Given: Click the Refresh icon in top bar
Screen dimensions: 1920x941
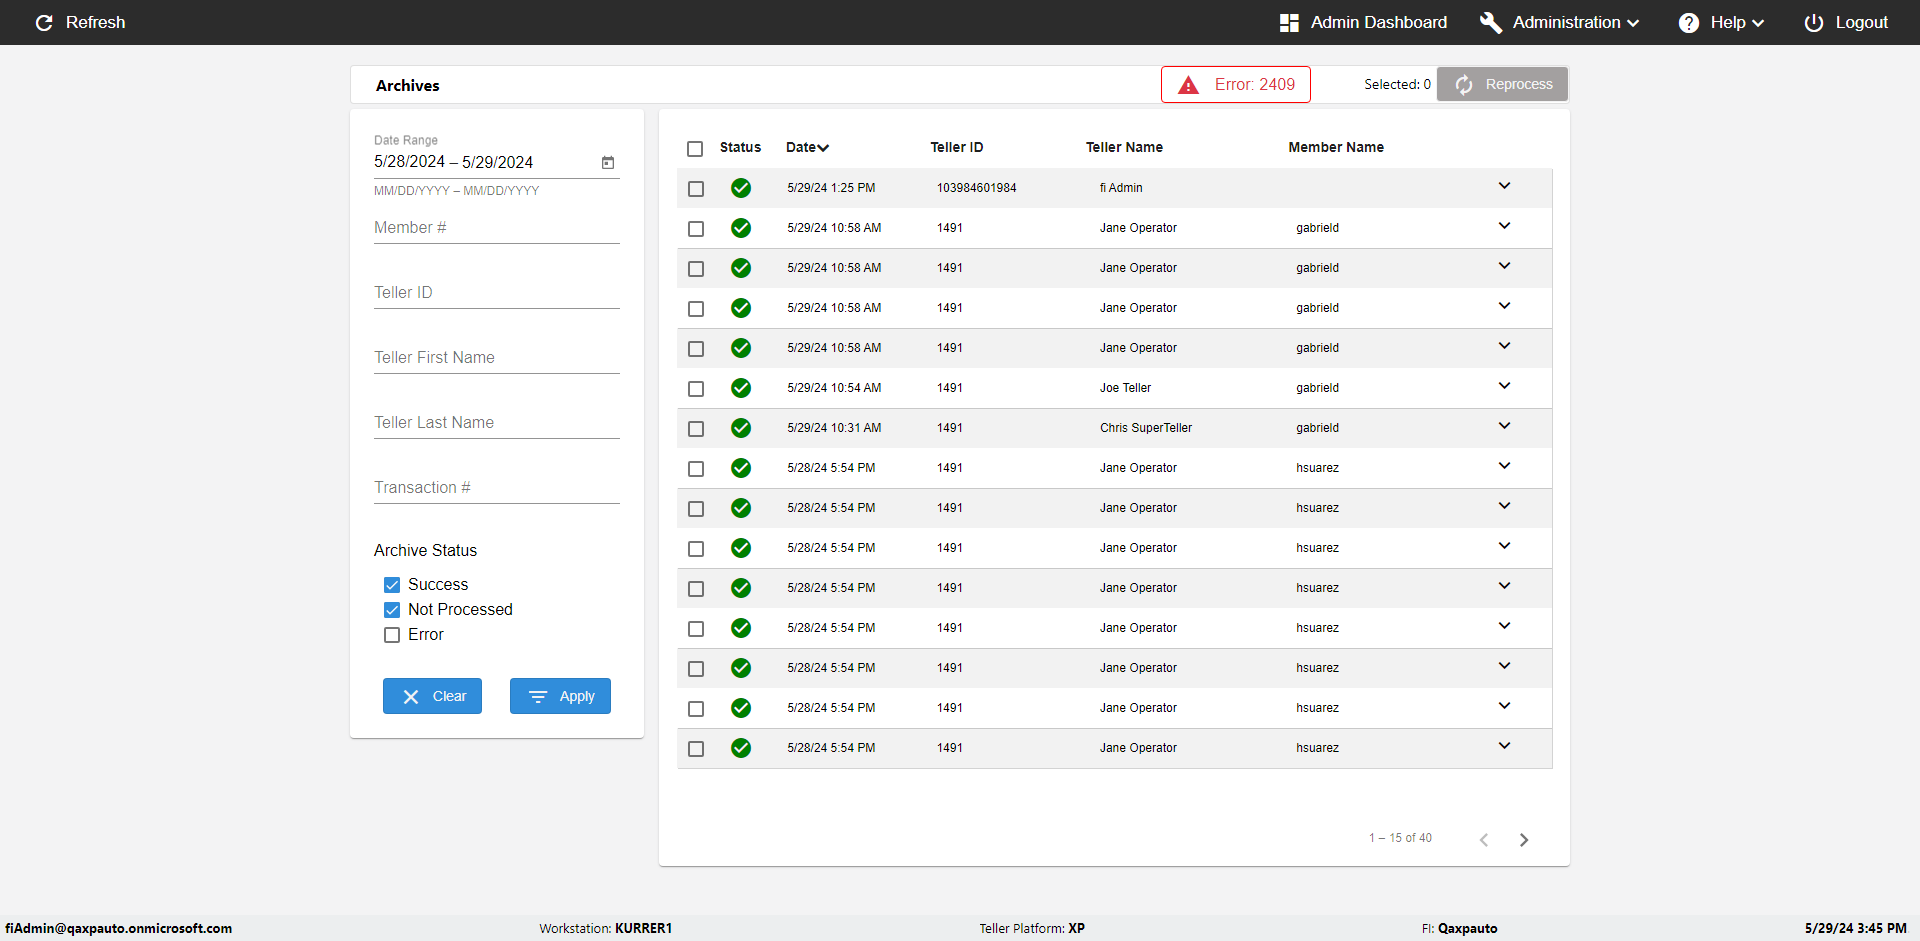Looking at the screenshot, I should [x=44, y=22].
